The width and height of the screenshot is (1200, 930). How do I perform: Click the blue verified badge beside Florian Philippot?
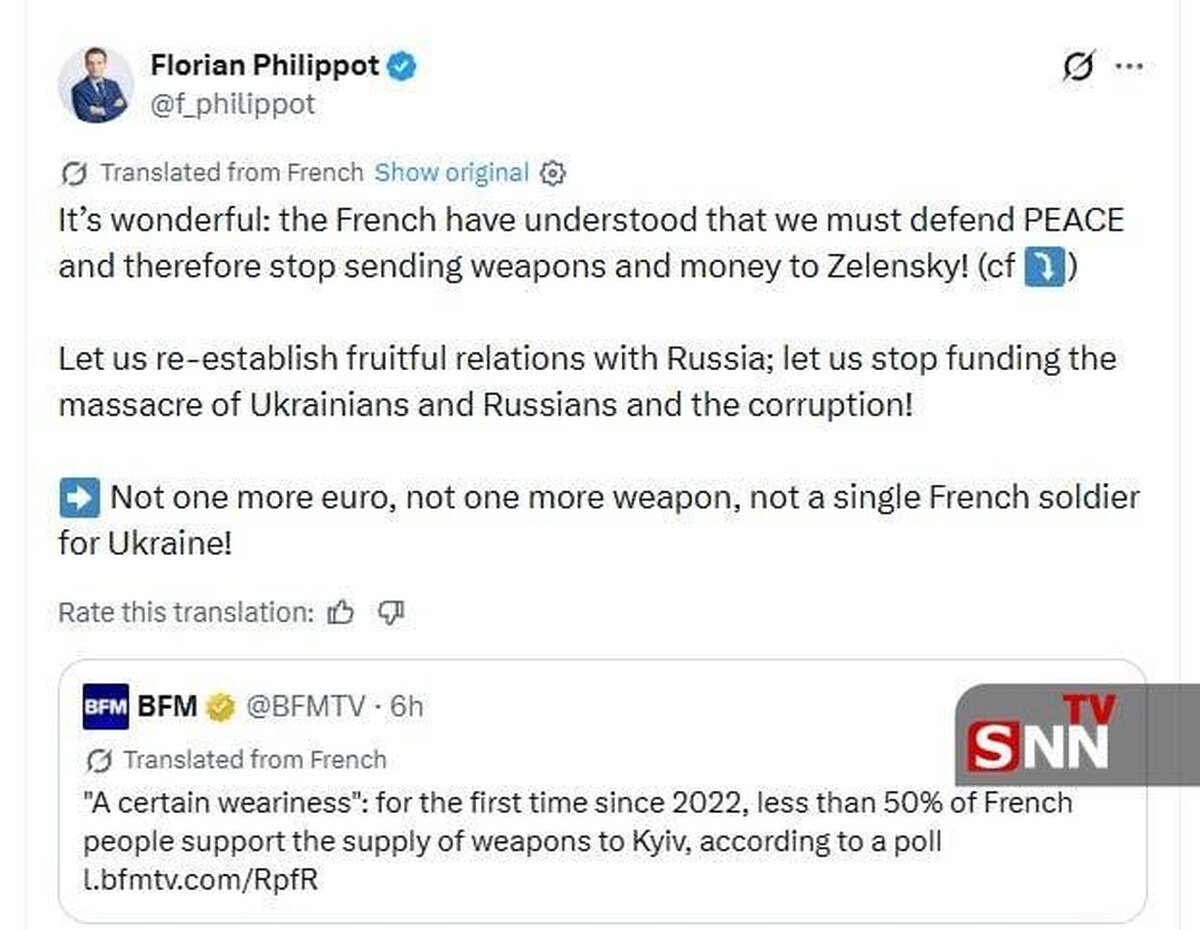tap(402, 67)
